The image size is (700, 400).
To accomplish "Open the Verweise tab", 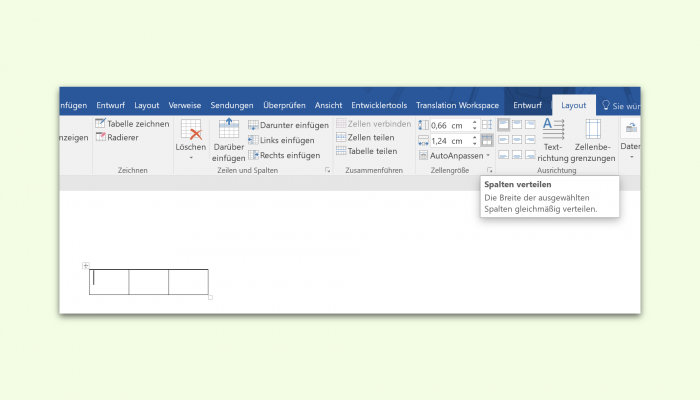I will (184, 105).
